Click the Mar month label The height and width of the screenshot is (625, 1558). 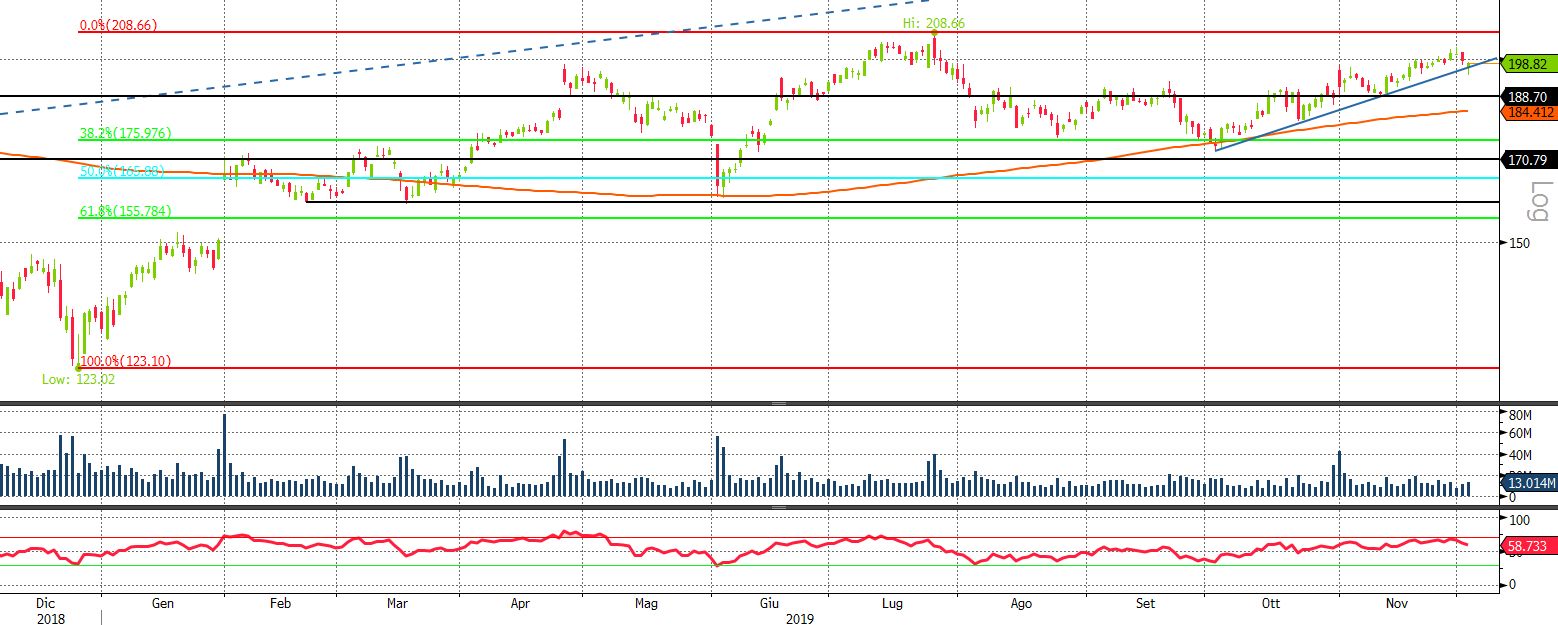click(x=397, y=604)
